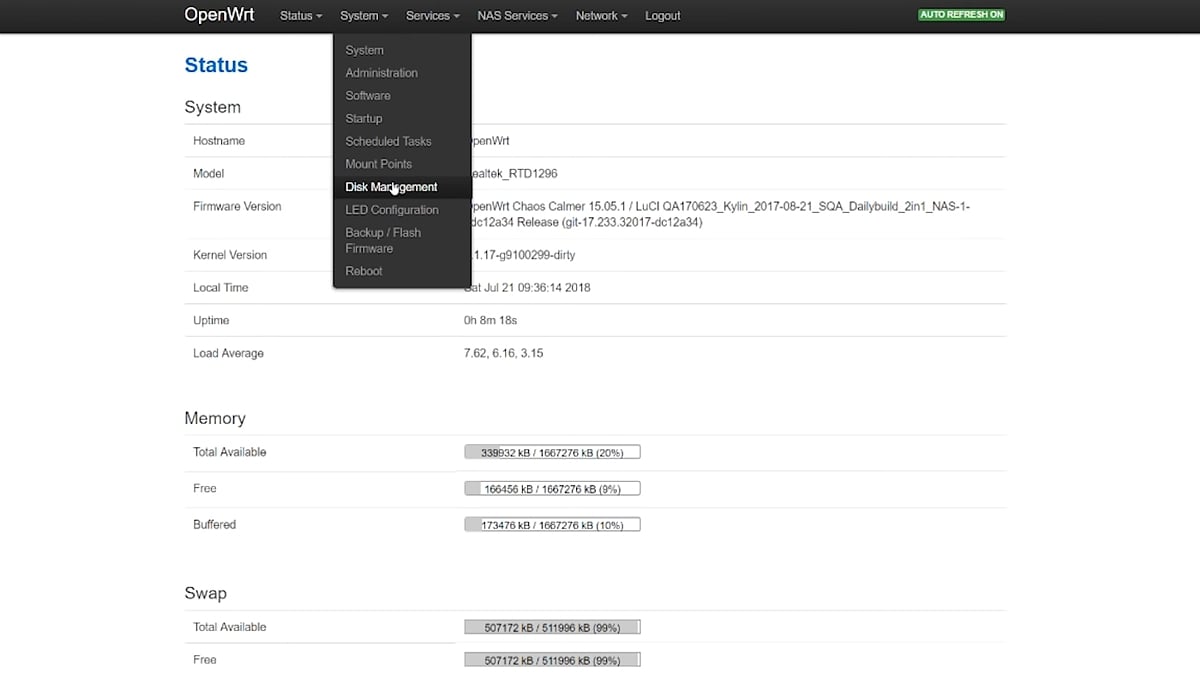
Task: Select Reboot from the System menu
Action: pyautogui.click(x=363, y=270)
